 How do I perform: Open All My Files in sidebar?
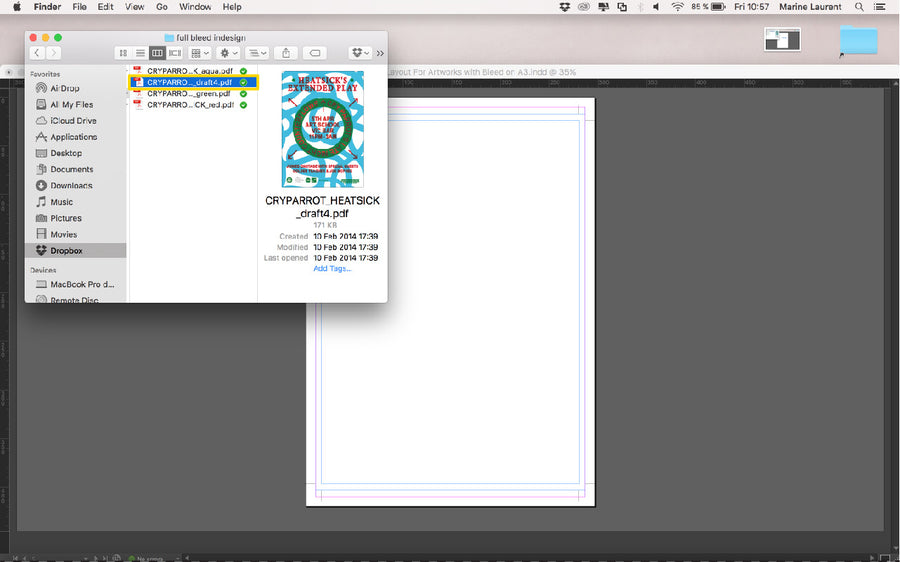[71, 104]
